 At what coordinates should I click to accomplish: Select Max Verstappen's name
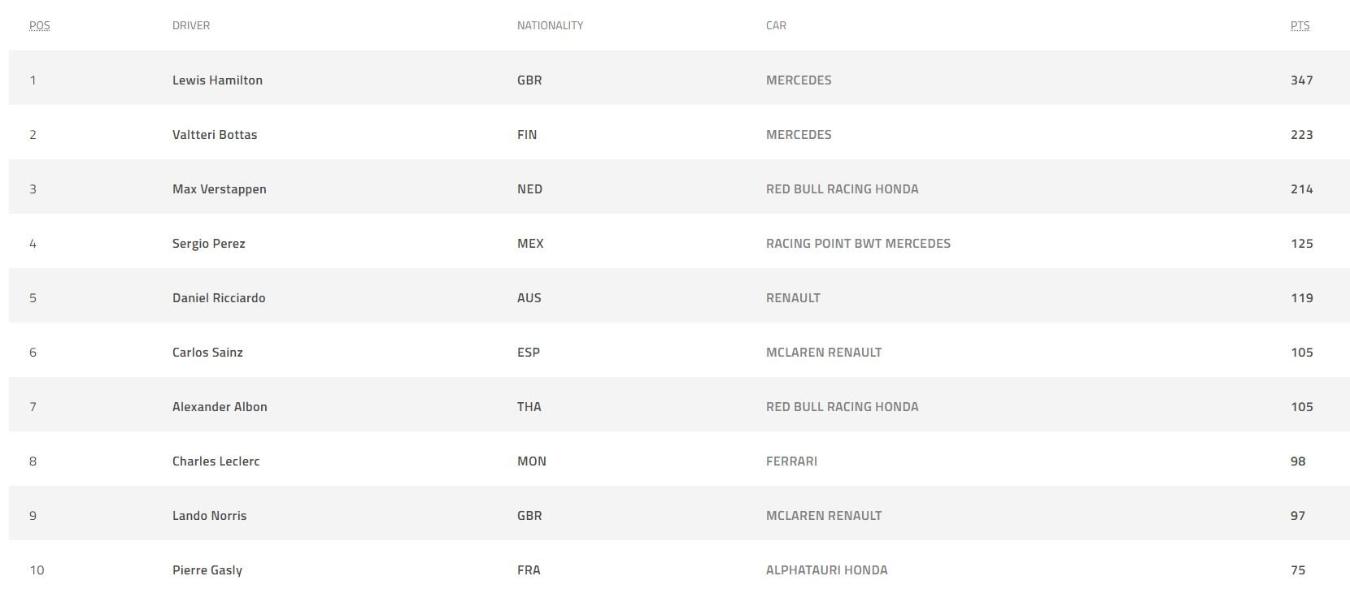[219, 189]
